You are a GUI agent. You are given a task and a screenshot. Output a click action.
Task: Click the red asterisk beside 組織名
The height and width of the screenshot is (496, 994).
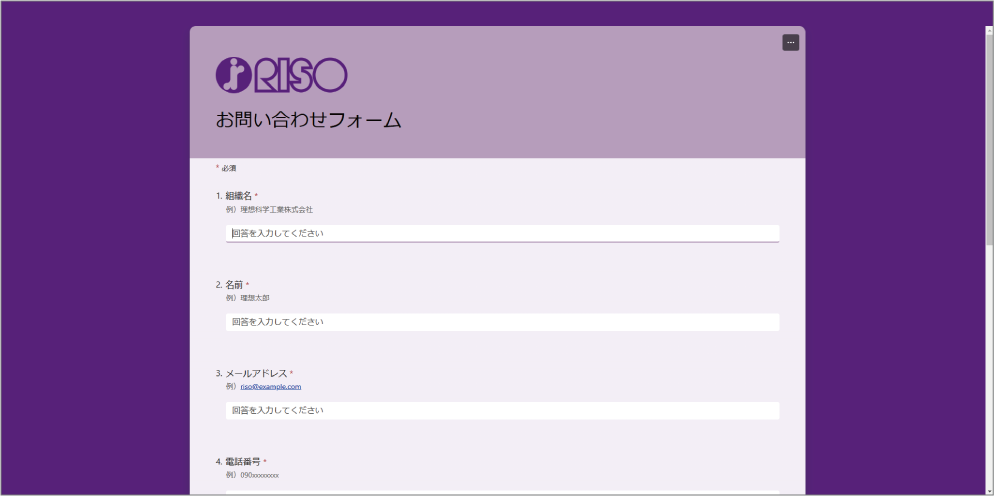pos(256,196)
